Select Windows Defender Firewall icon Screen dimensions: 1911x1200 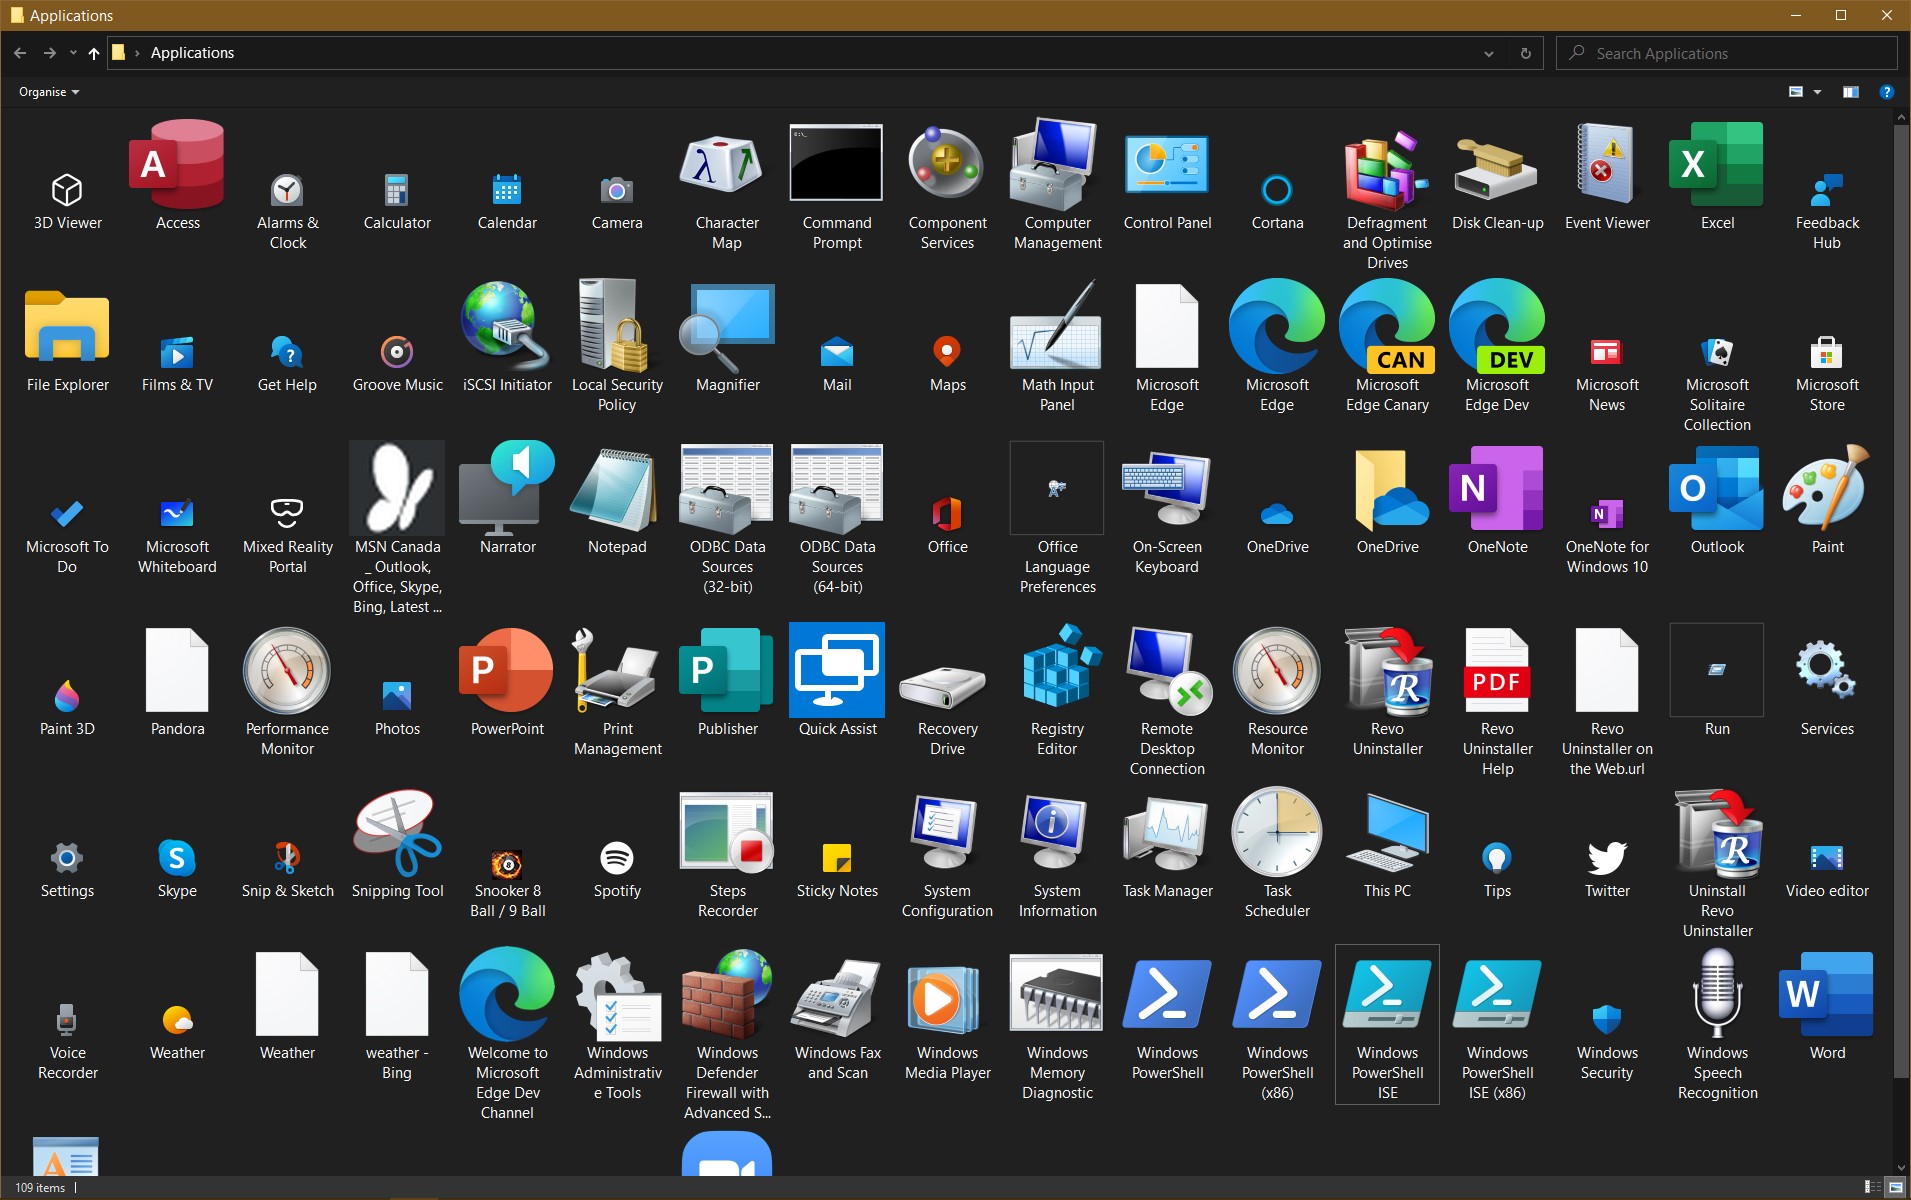pyautogui.click(x=727, y=994)
